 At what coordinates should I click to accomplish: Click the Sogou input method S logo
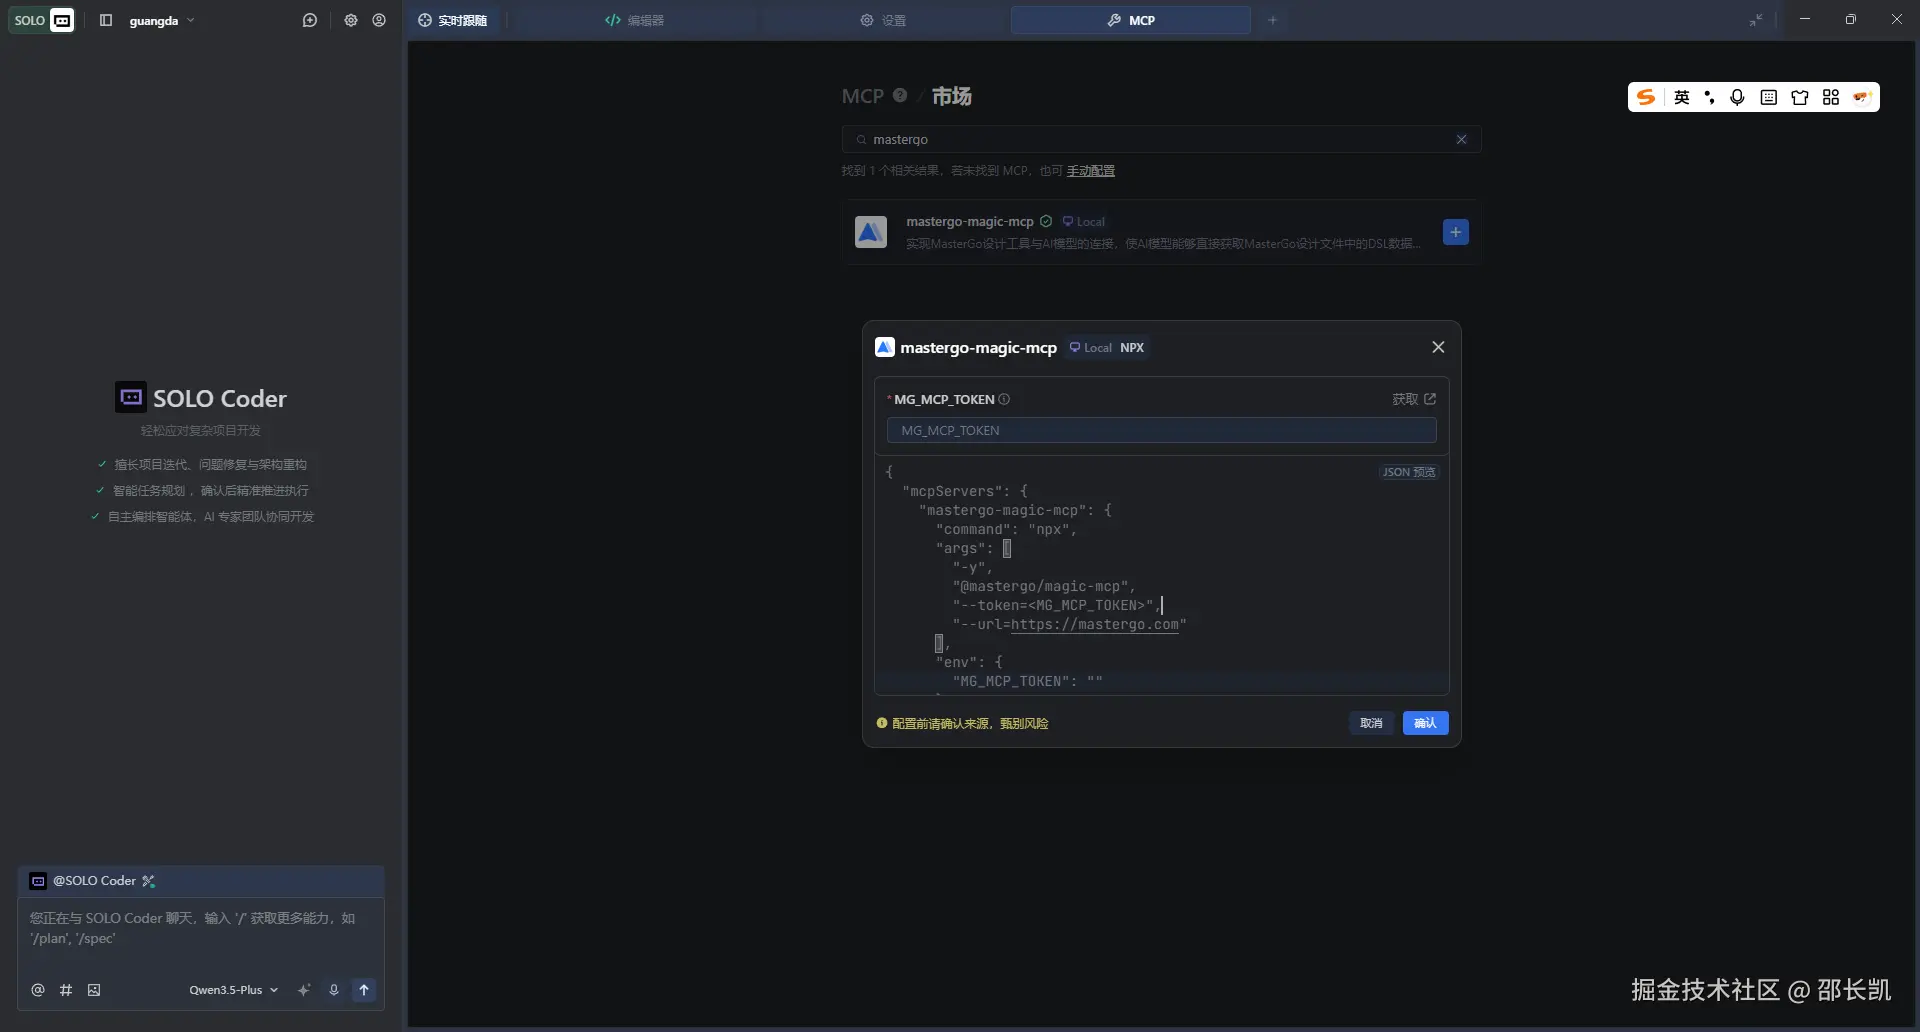[x=1646, y=97]
